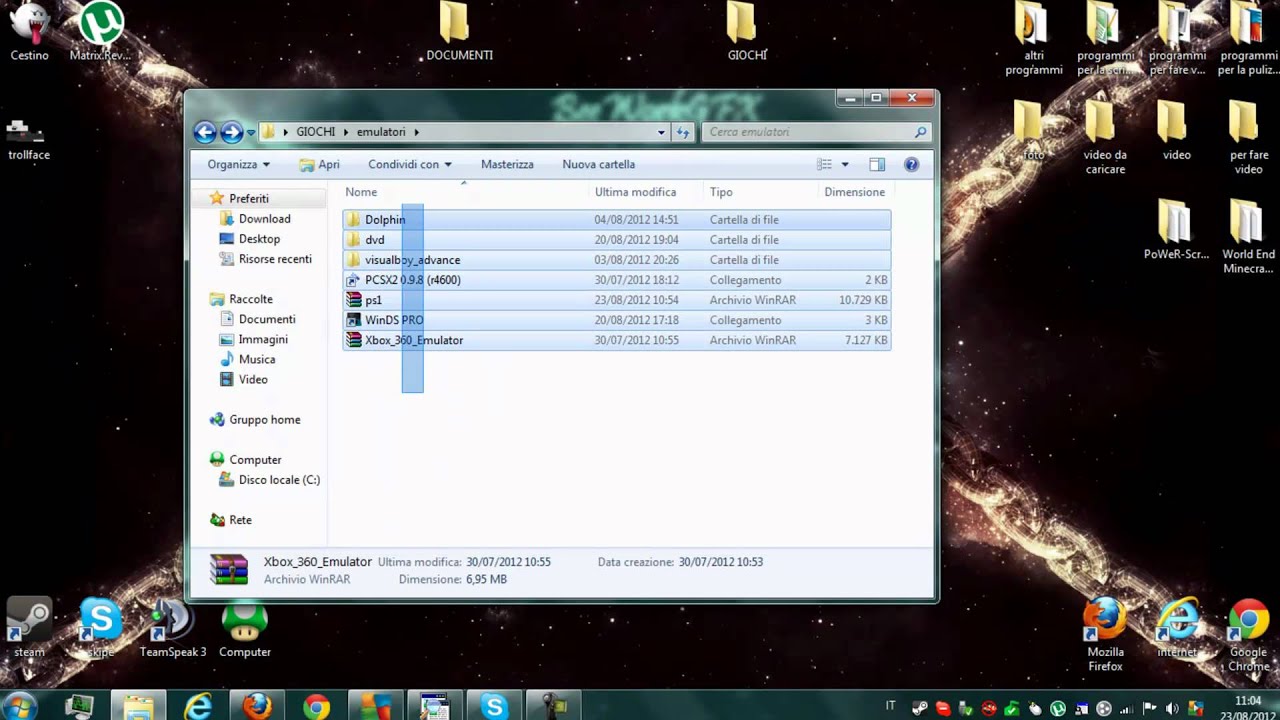
Task: Open Rete in the navigation pane
Action: pyautogui.click(x=240, y=520)
